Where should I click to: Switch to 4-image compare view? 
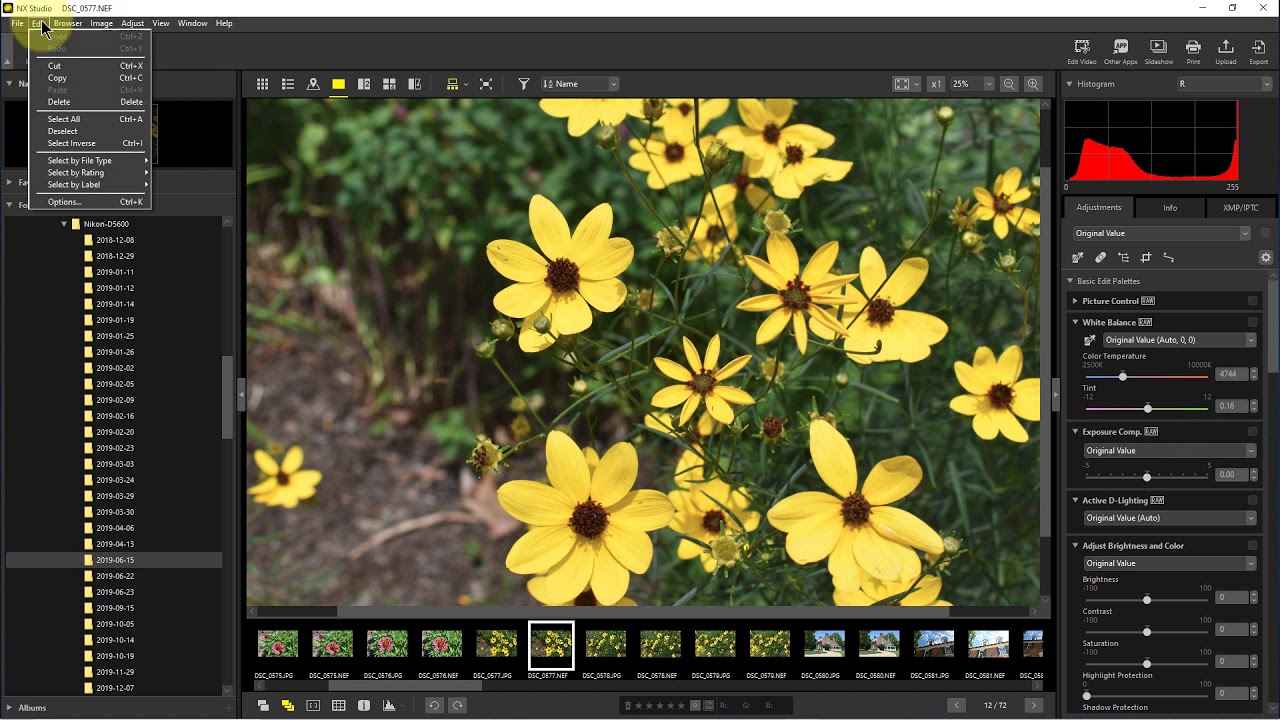389,84
